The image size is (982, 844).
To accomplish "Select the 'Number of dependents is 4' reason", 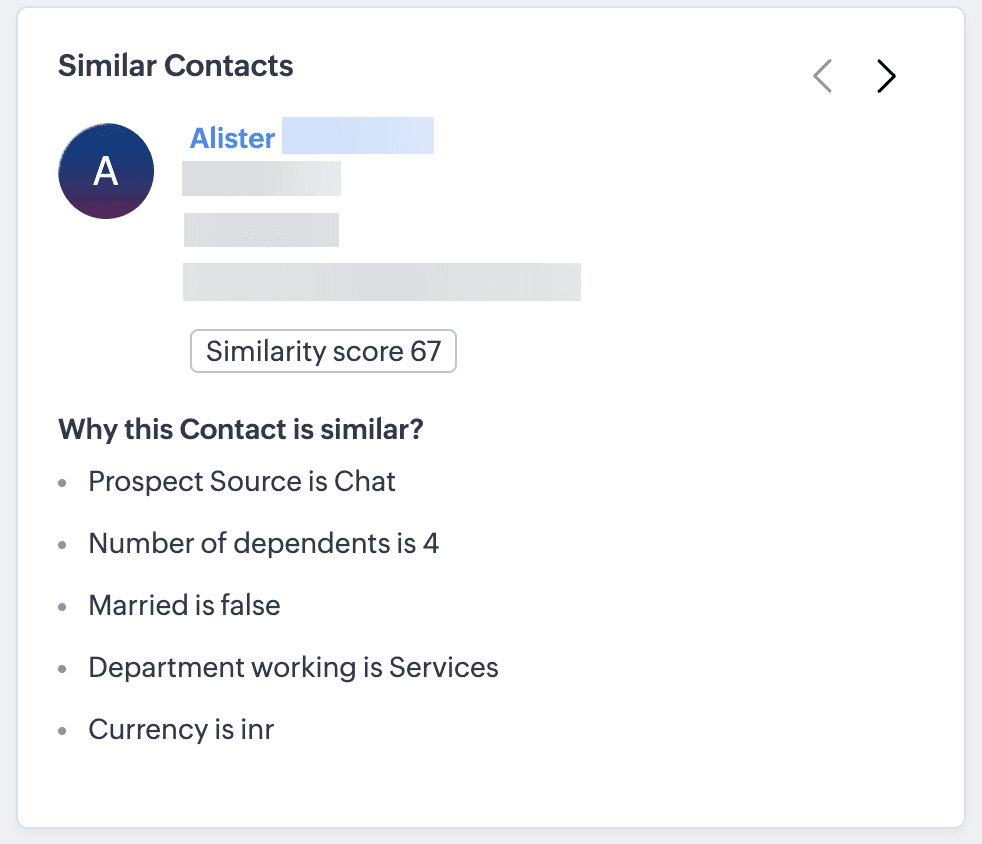I will [x=264, y=543].
